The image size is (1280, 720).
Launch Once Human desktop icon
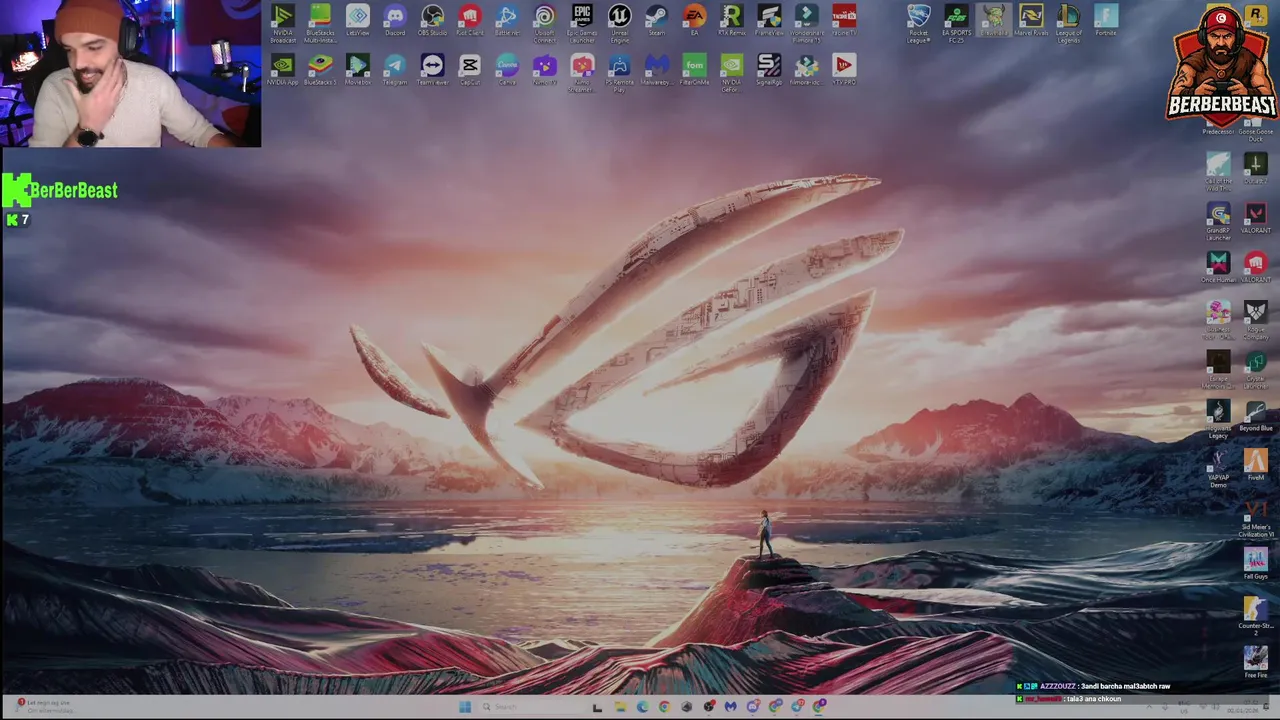pyautogui.click(x=1218, y=267)
